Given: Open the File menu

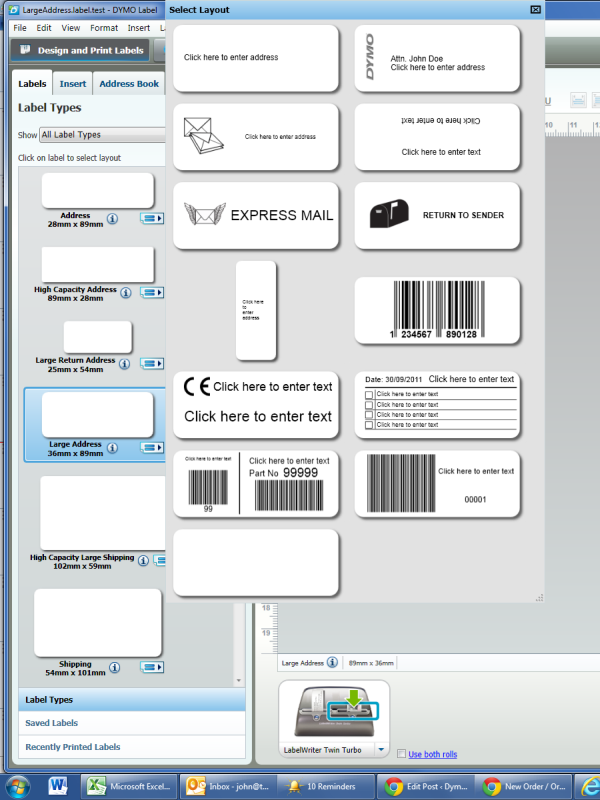Looking at the screenshot, I should [20, 28].
